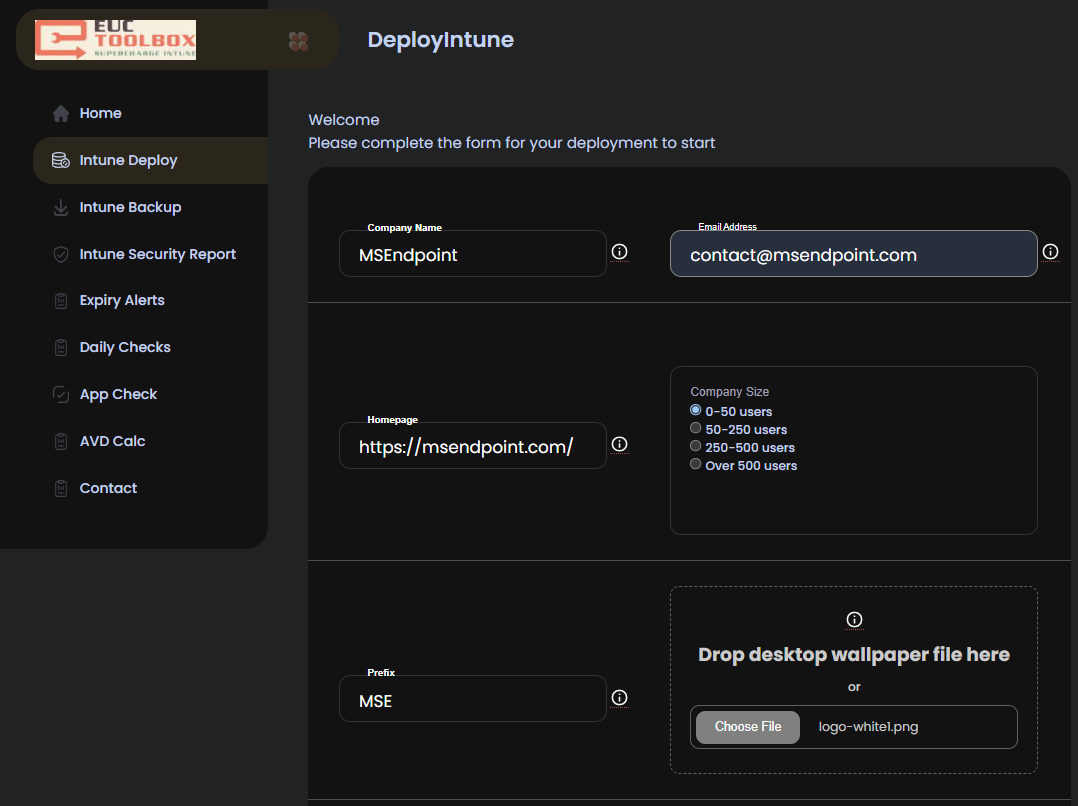Click the AVD Calc icon

60,441
